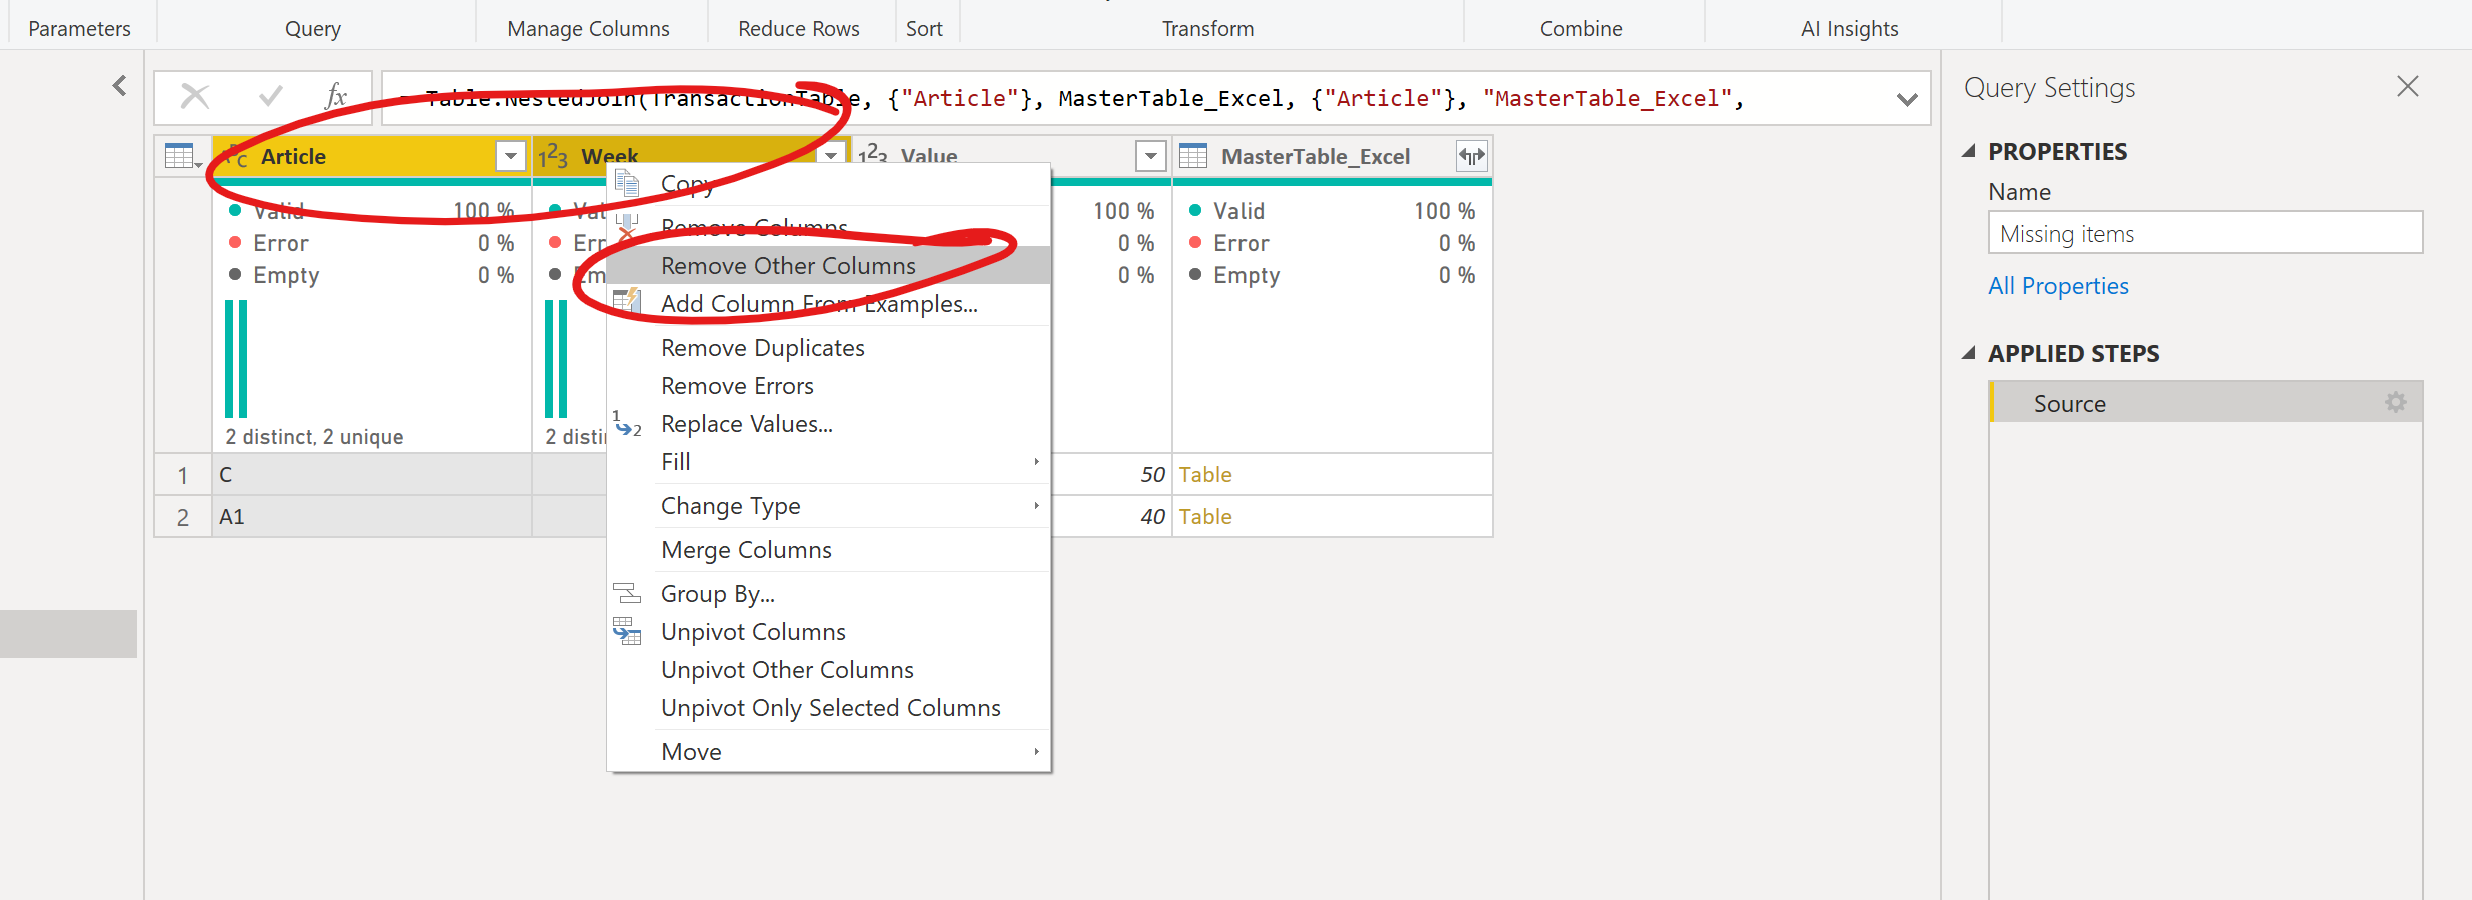The image size is (2472, 900).
Task: Select Add Column From Examples... entry
Action: click(829, 304)
